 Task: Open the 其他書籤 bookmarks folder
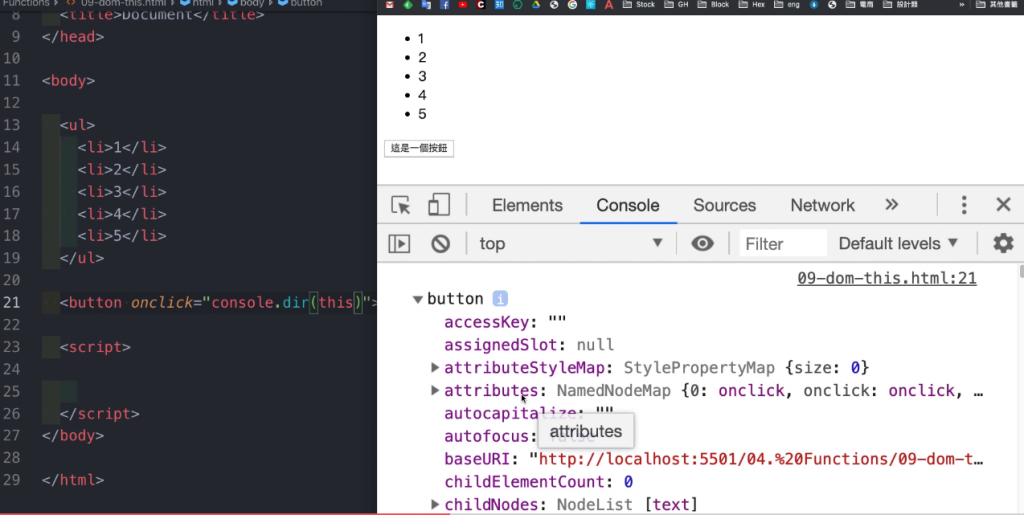[997, 5]
